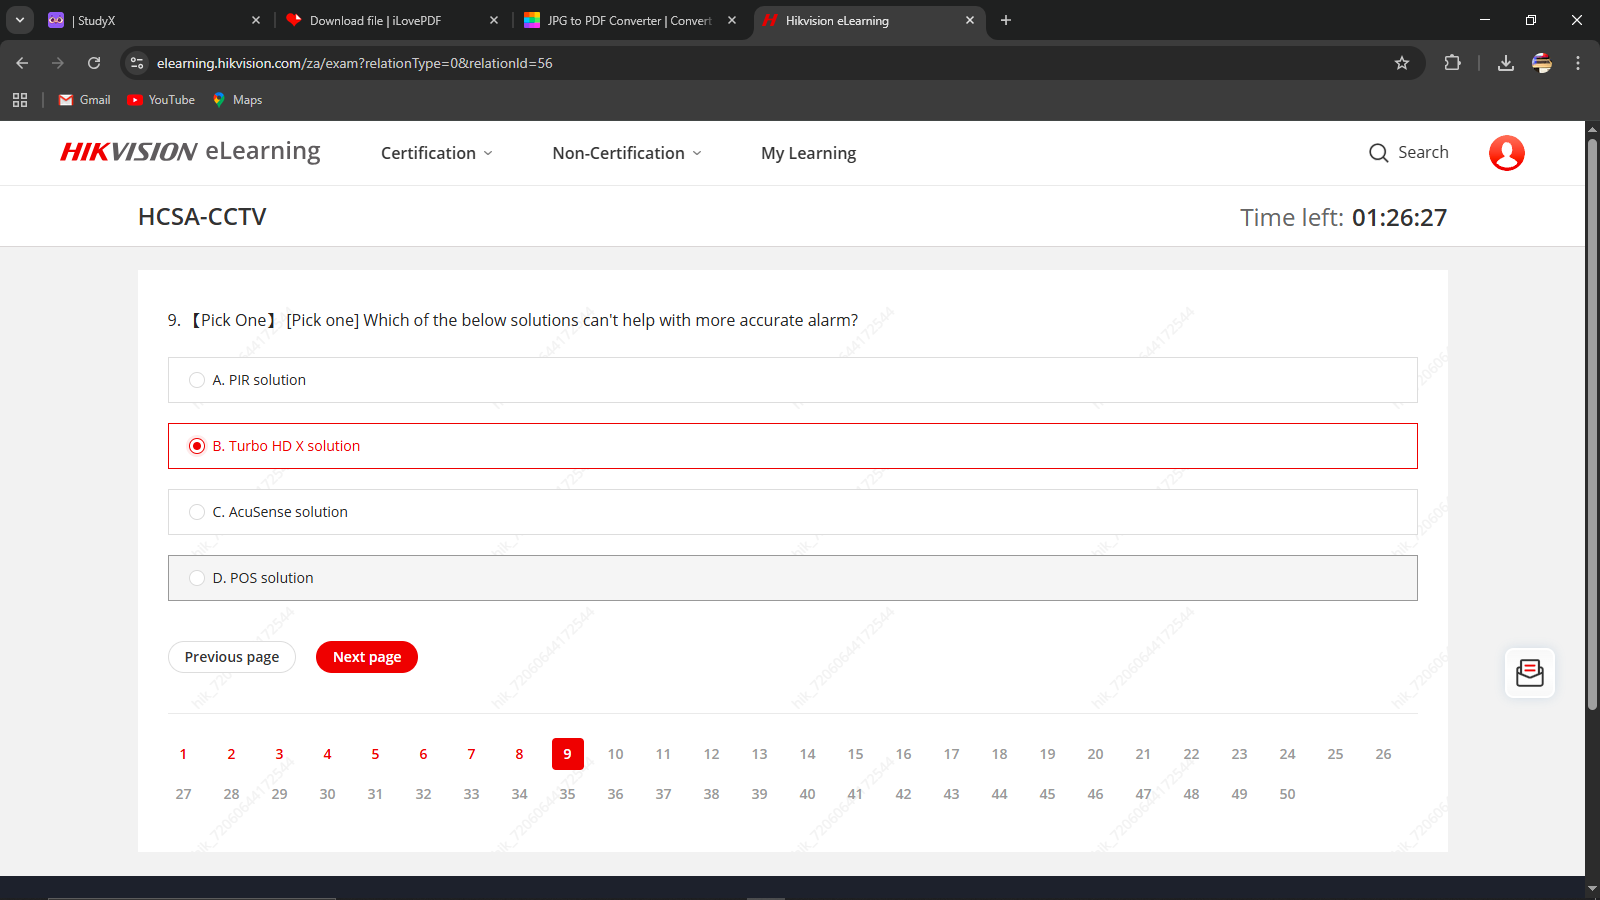The height and width of the screenshot is (900, 1600).
Task: Jump to question 26
Action: click(x=1383, y=754)
